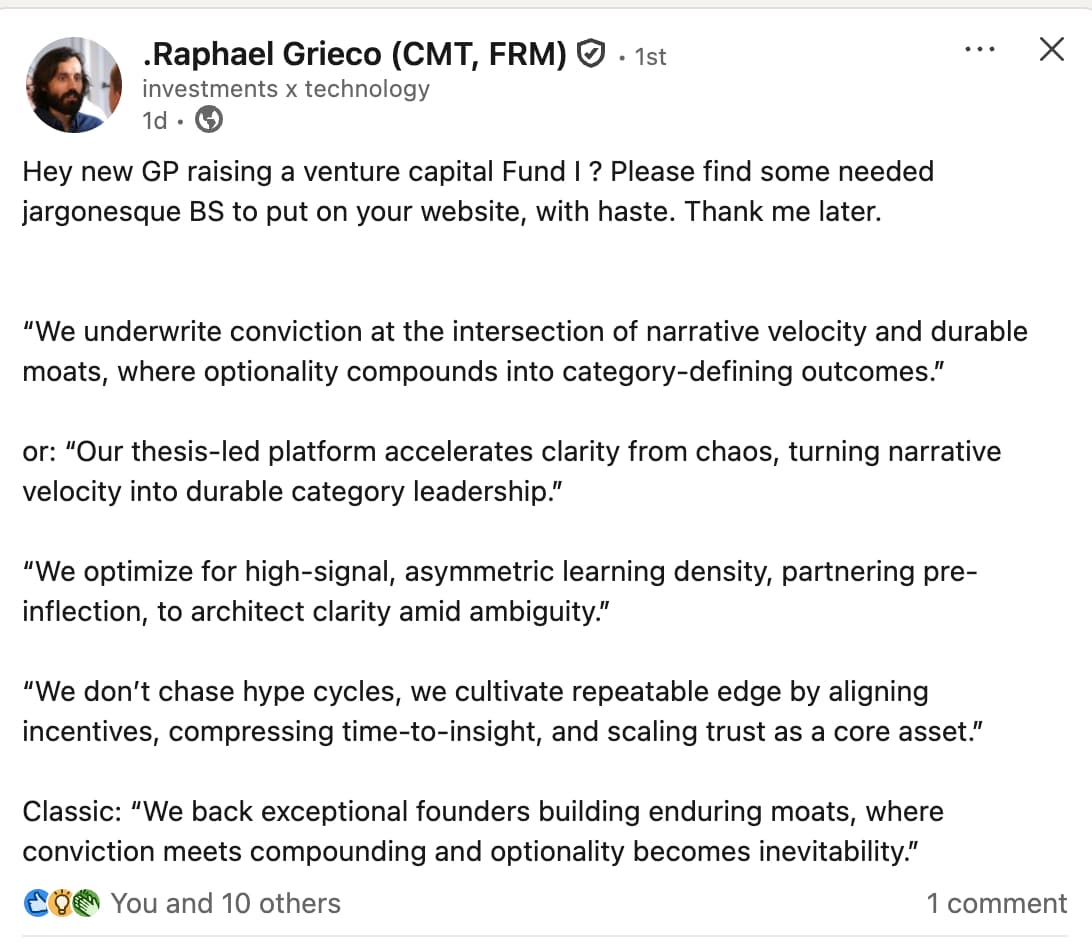Click the author name Raphael Grieco
The height and width of the screenshot is (952, 1092).
click(355, 54)
